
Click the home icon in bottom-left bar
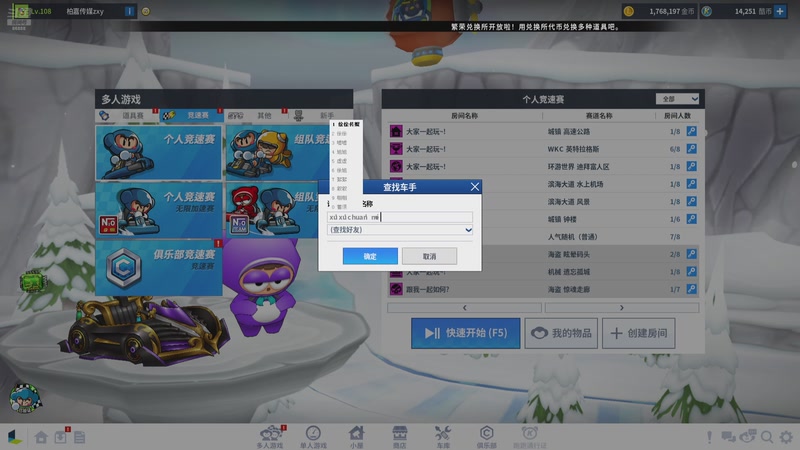click(41, 437)
